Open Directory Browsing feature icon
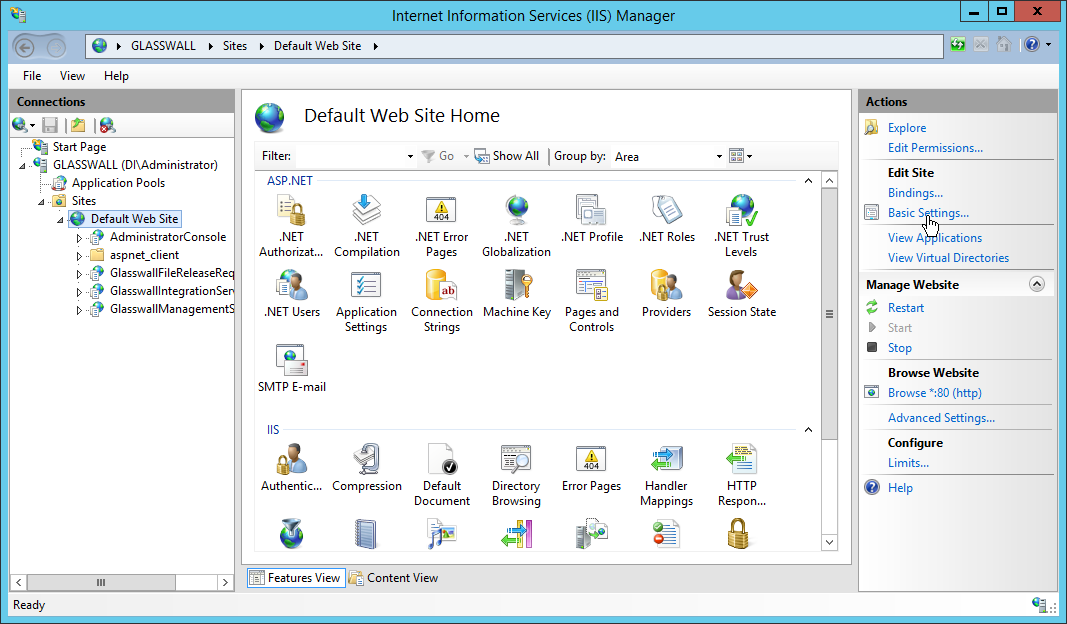Screen dimensions: 1067x624 [516, 461]
